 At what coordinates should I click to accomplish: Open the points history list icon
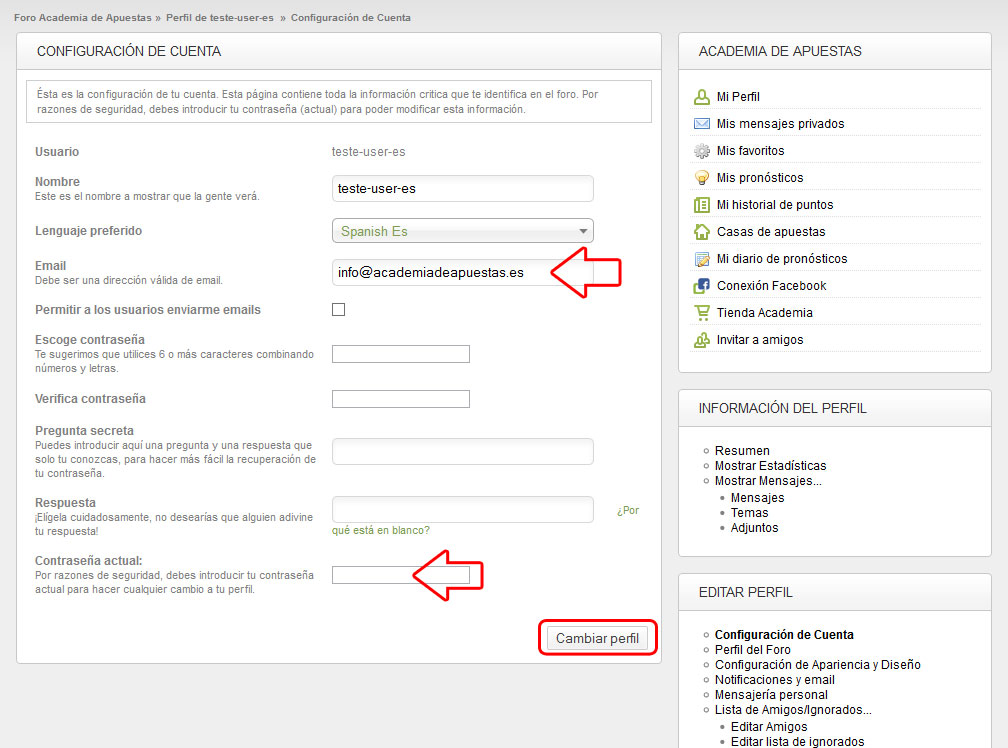(x=702, y=205)
